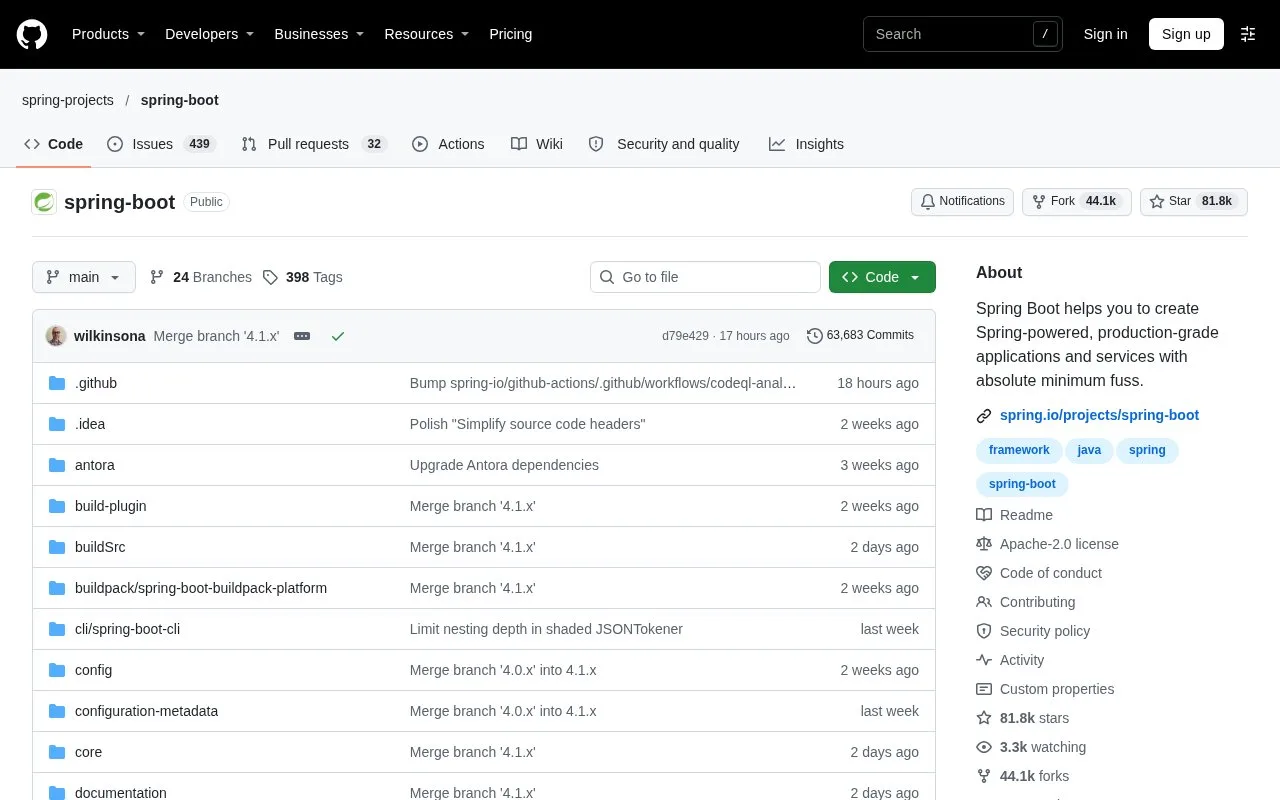
Task: Click the Go to file input
Action: coord(705,277)
